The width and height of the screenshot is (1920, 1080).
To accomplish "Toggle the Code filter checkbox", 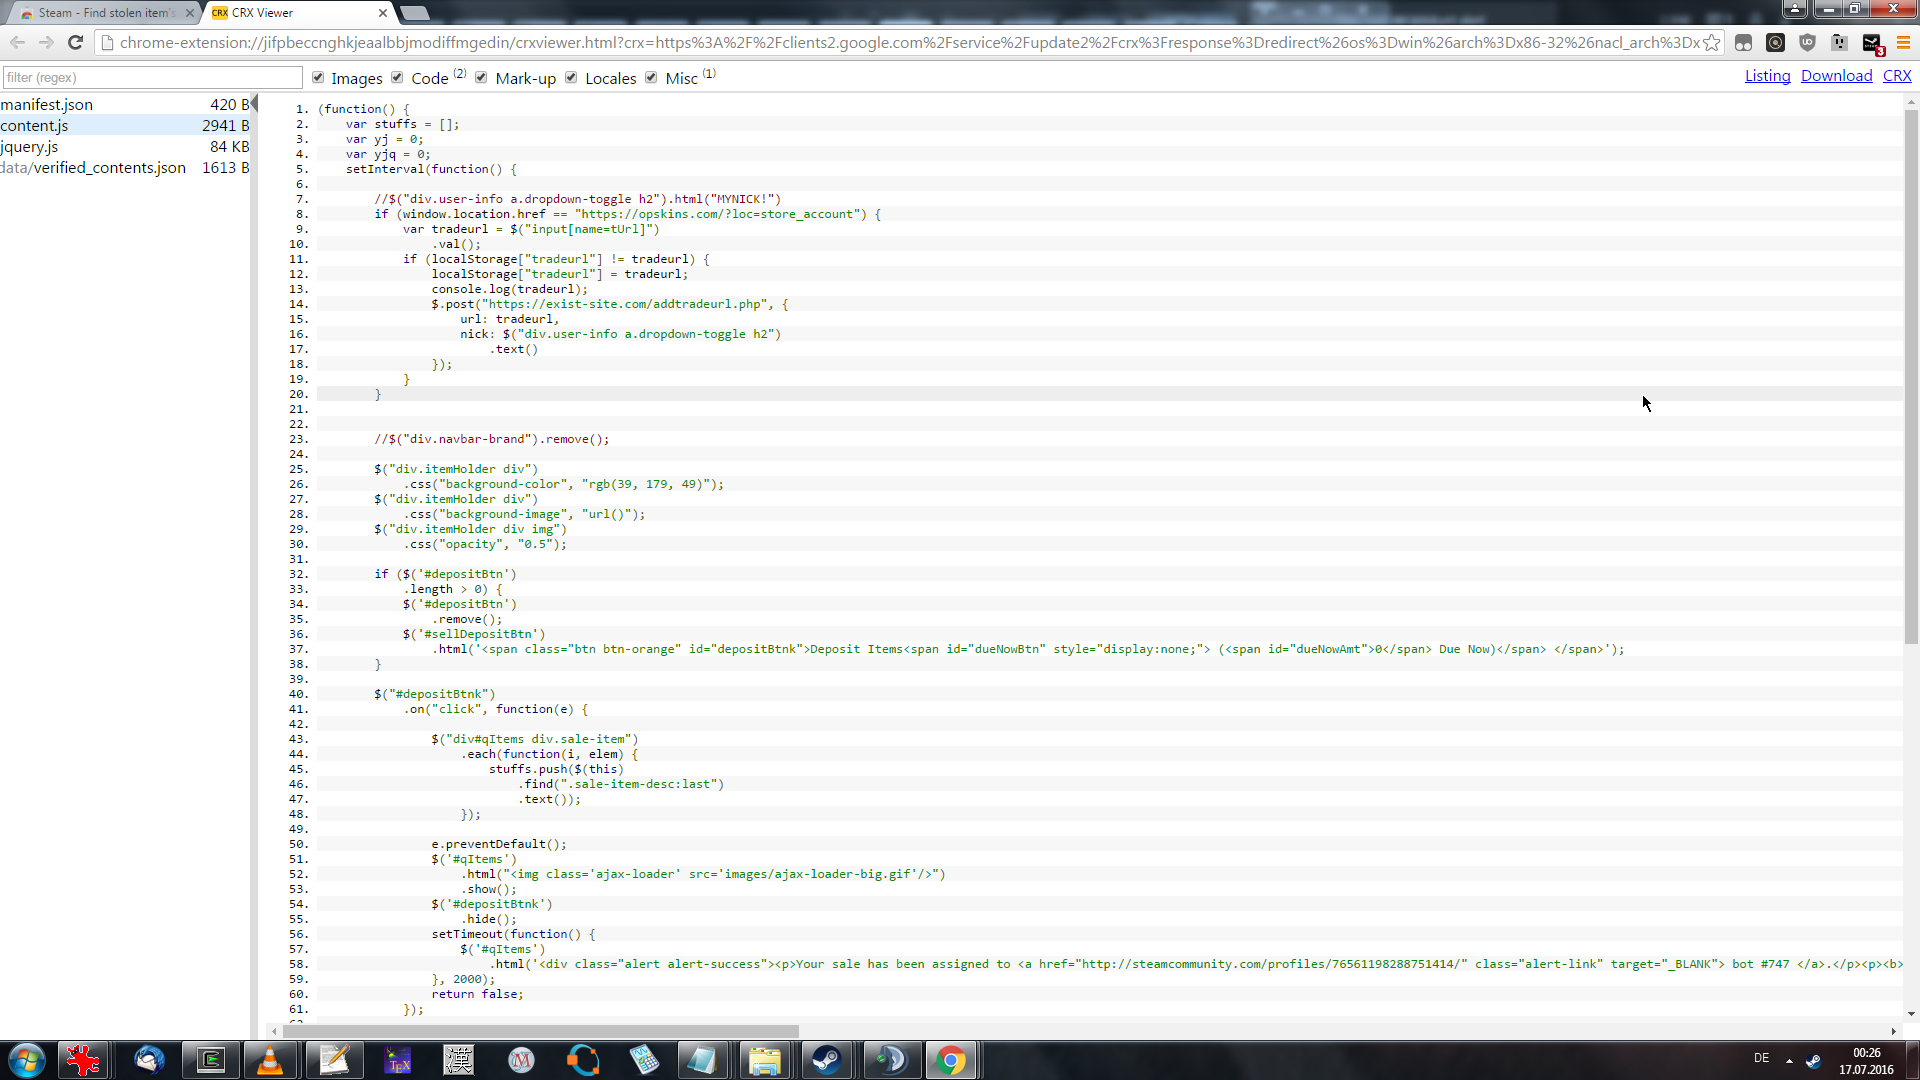I will [397, 78].
